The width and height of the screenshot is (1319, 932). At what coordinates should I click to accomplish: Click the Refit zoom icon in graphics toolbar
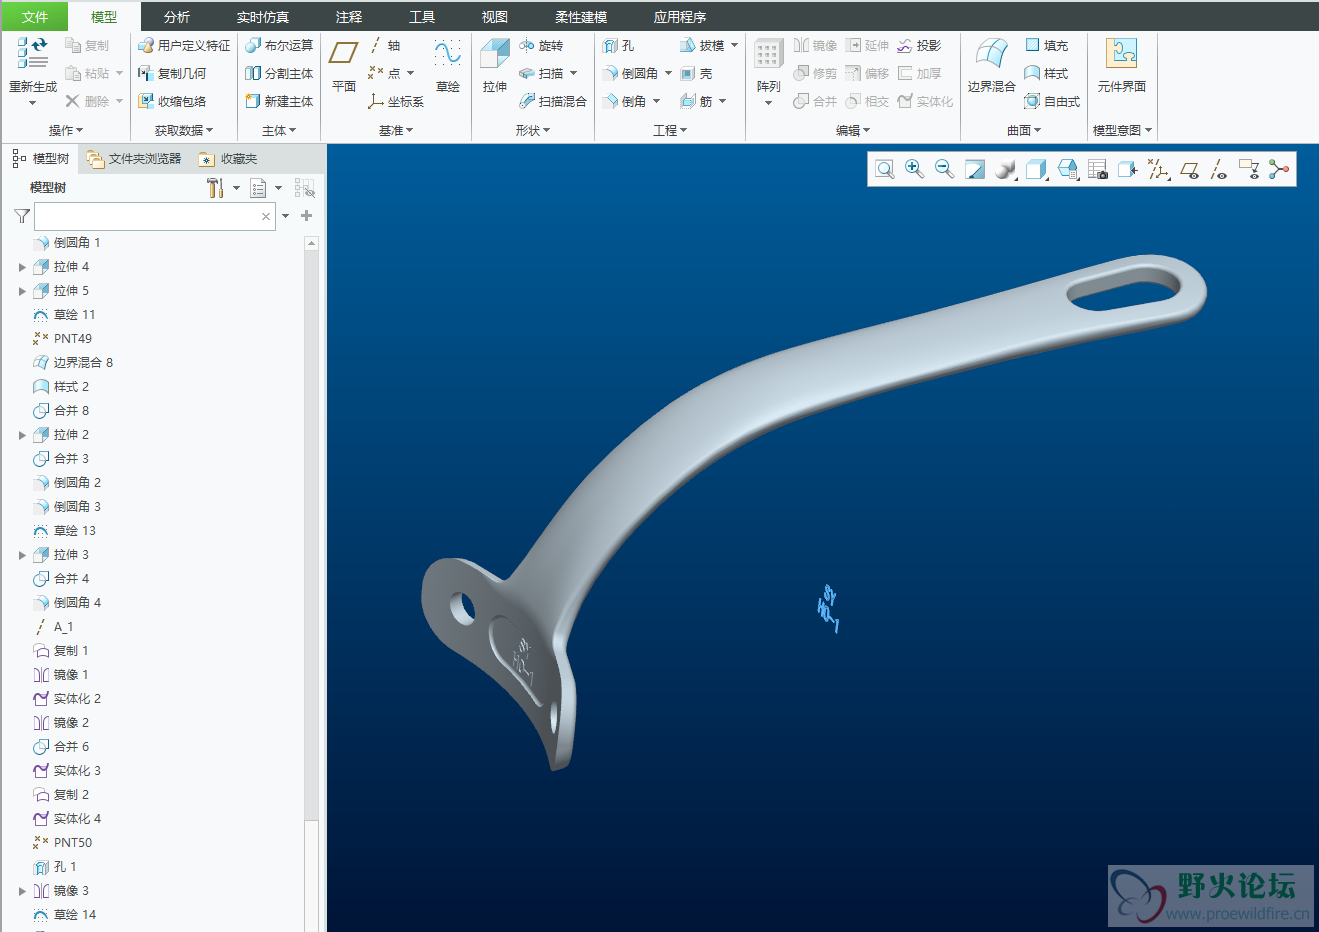[884, 169]
